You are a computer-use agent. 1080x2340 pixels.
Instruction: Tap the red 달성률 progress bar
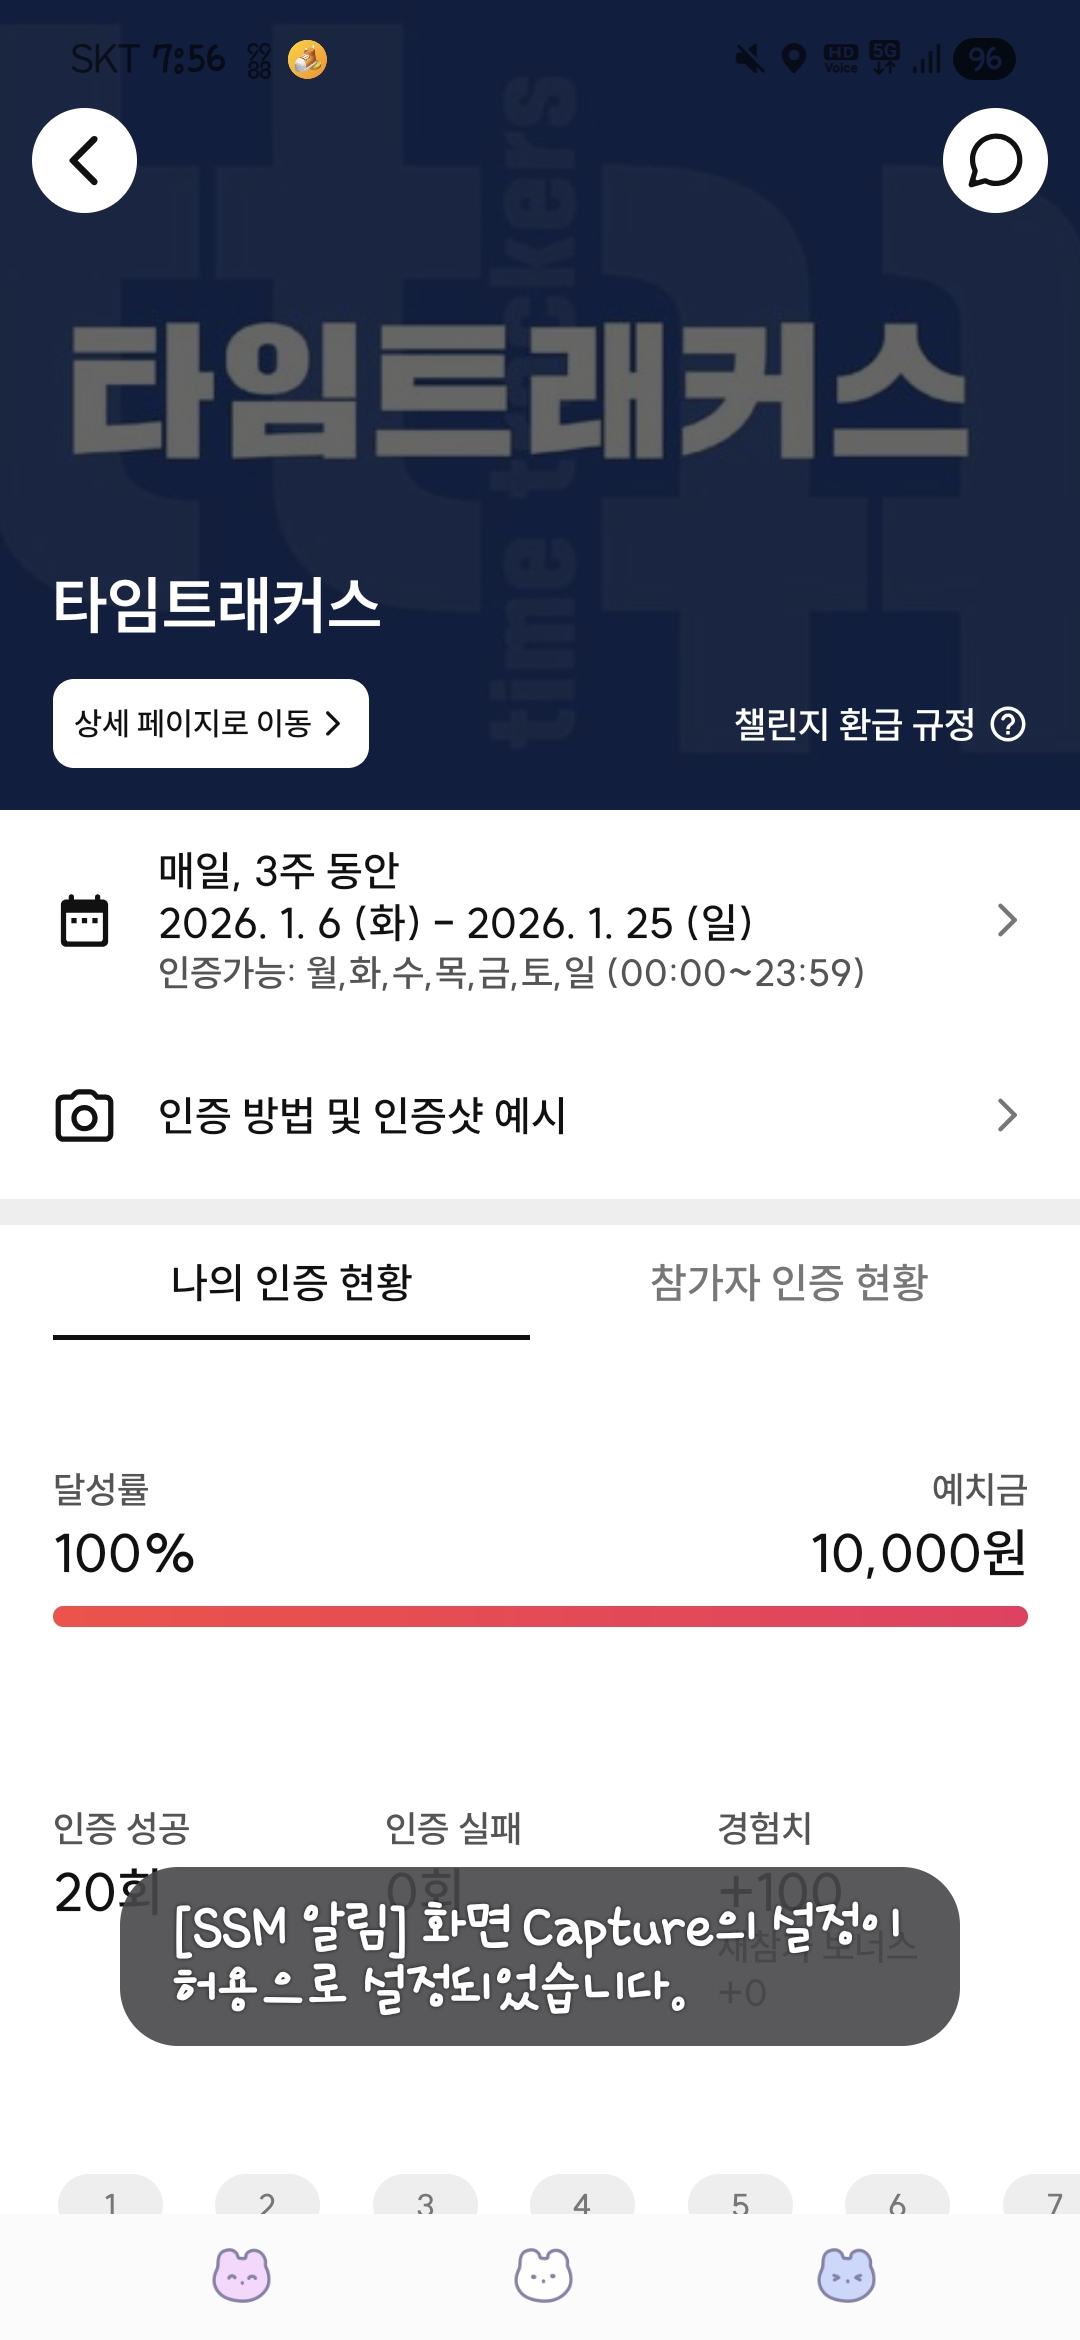tap(540, 1616)
